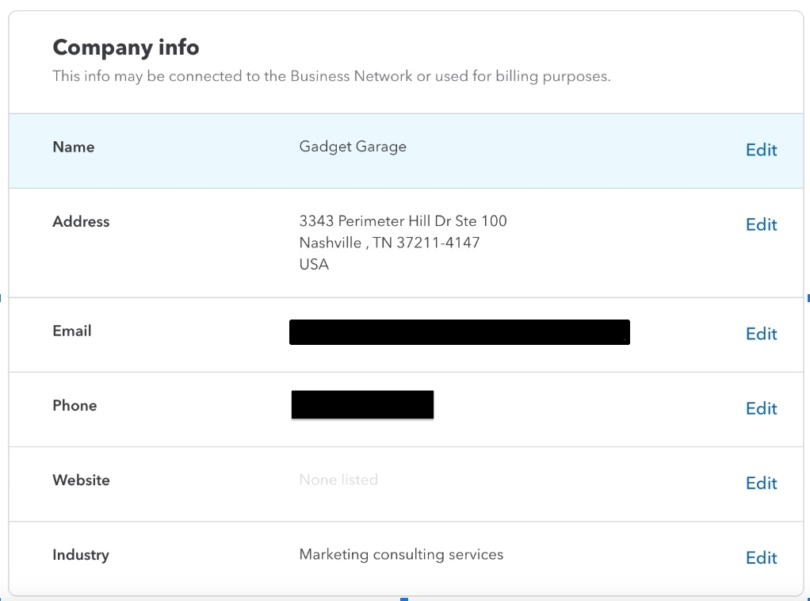The width and height of the screenshot is (810, 601).
Task: Edit the company Name field
Action: click(x=762, y=149)
